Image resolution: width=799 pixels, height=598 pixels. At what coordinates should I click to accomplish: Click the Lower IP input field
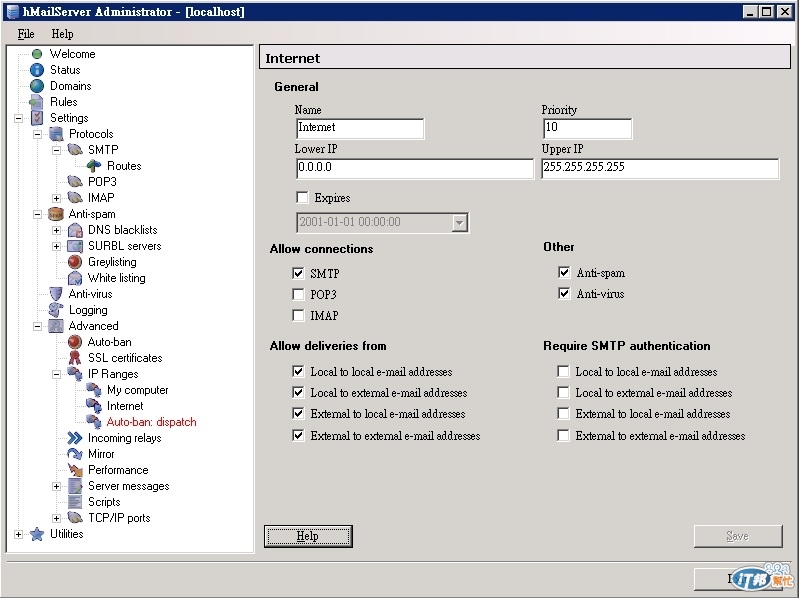[415, 168]
